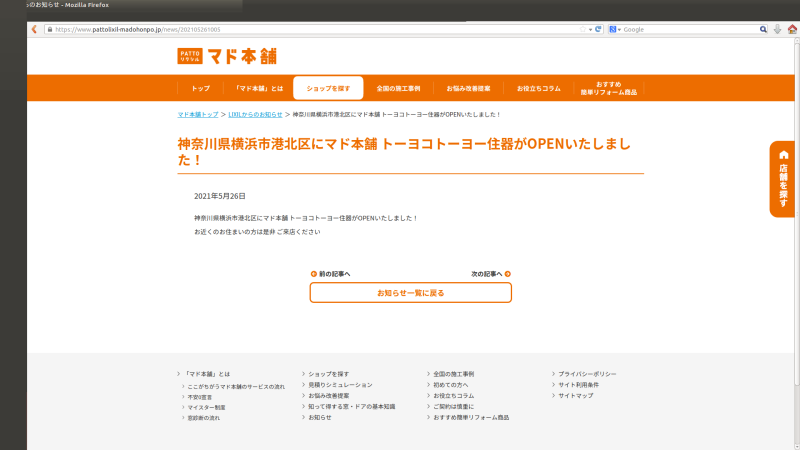Click the 店舗を探す side floating button
The height and width of the screenshot is (450, 800).
(x=783, y=179)
